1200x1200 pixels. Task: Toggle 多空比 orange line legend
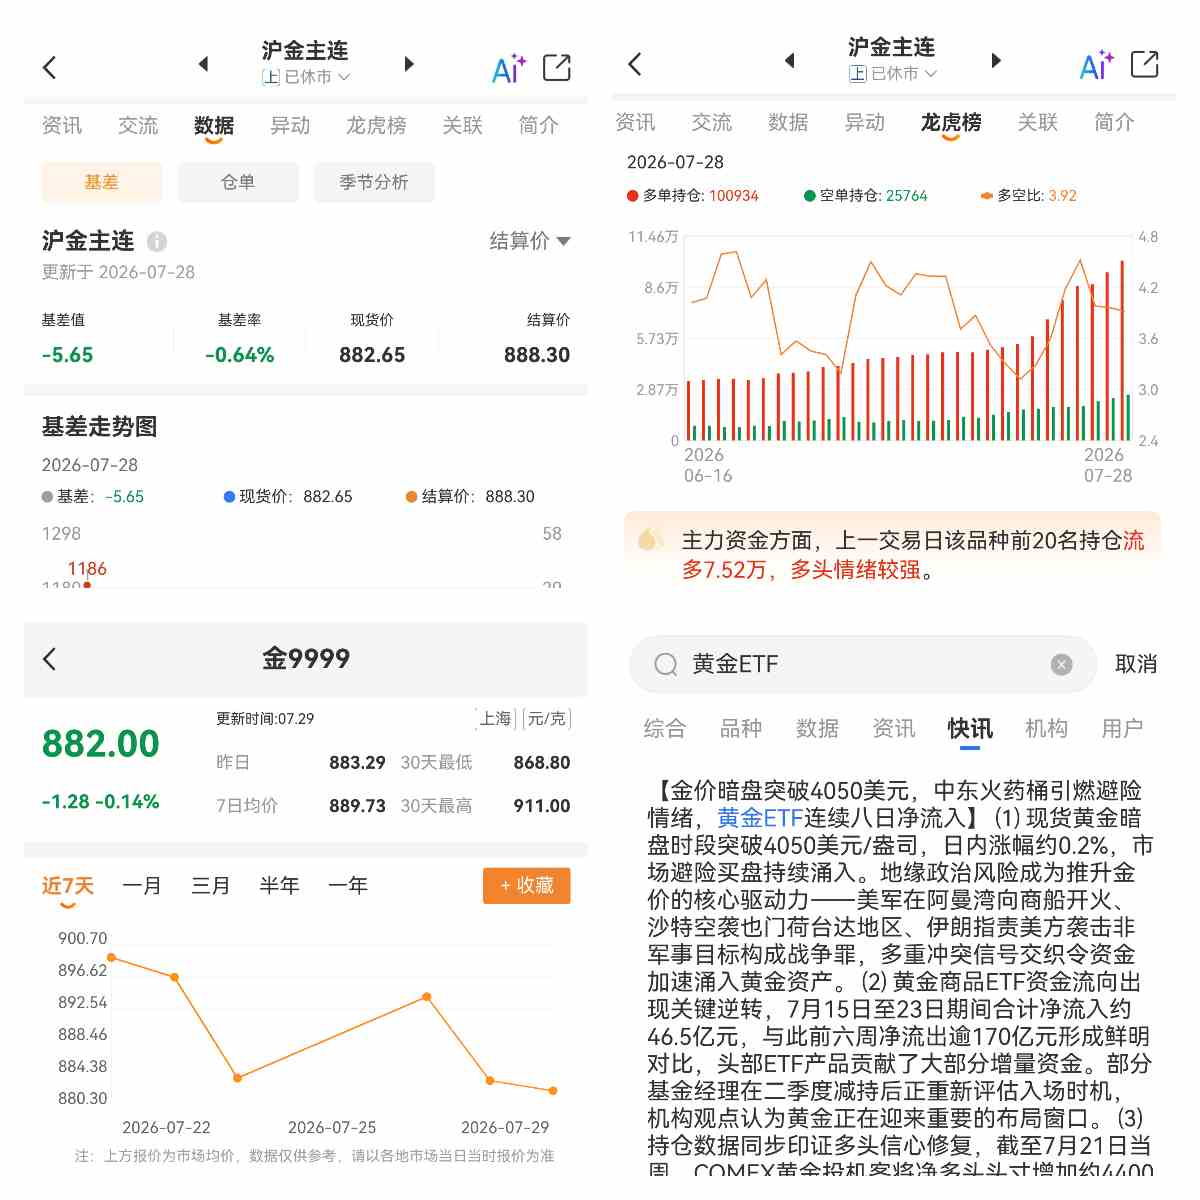1028,196
